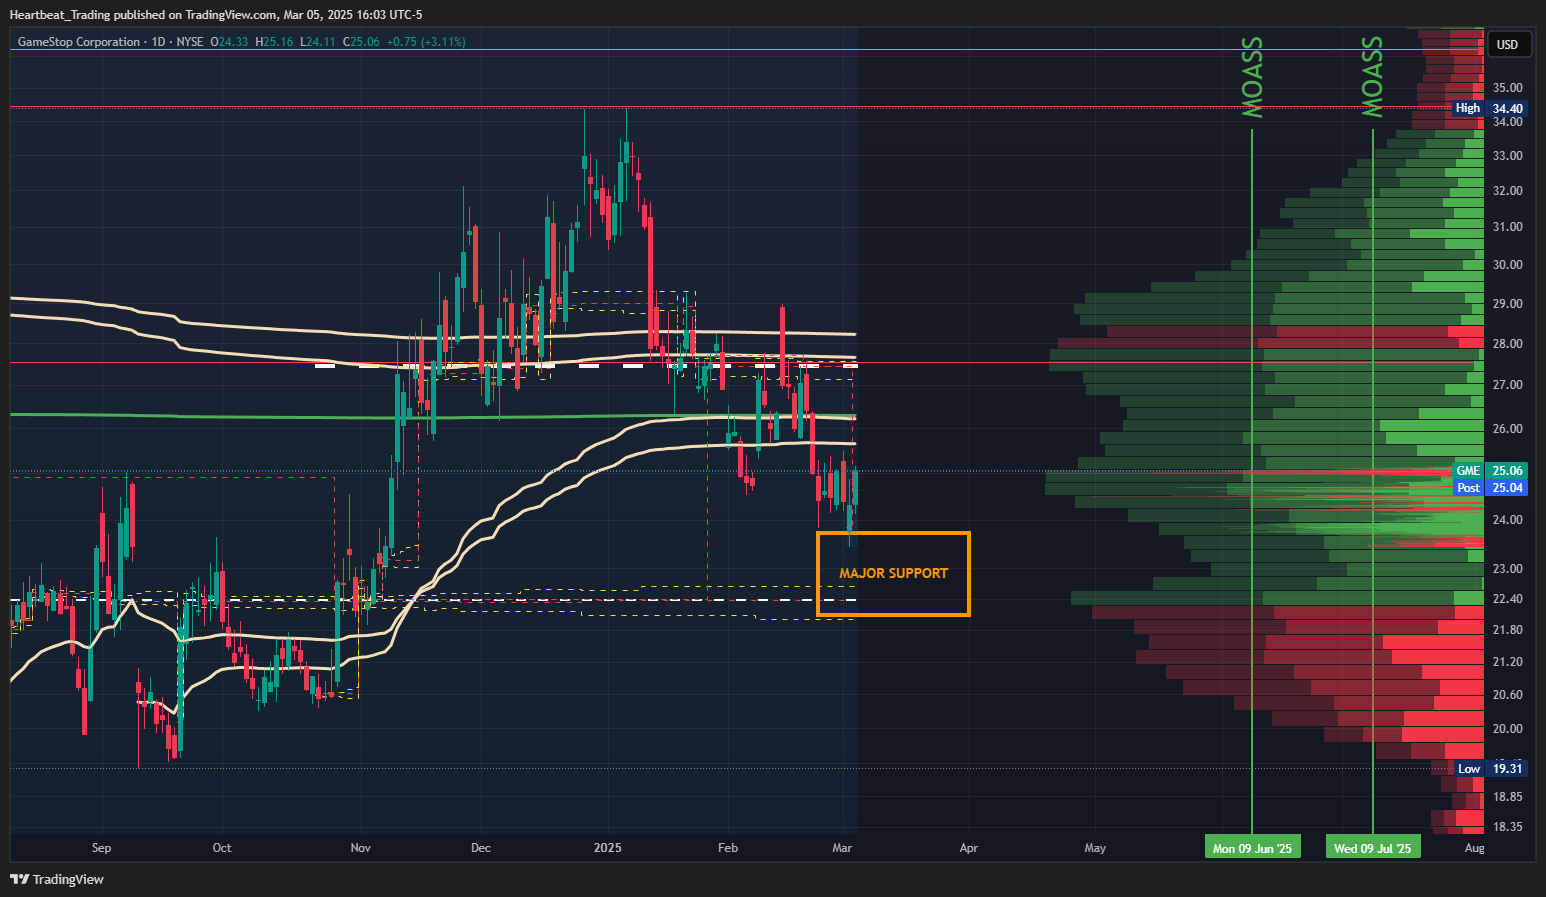Click the GME 25.06 last price label
Image resolution: width=1546 pixels, height=897 pixels.
pos(1490,471)
